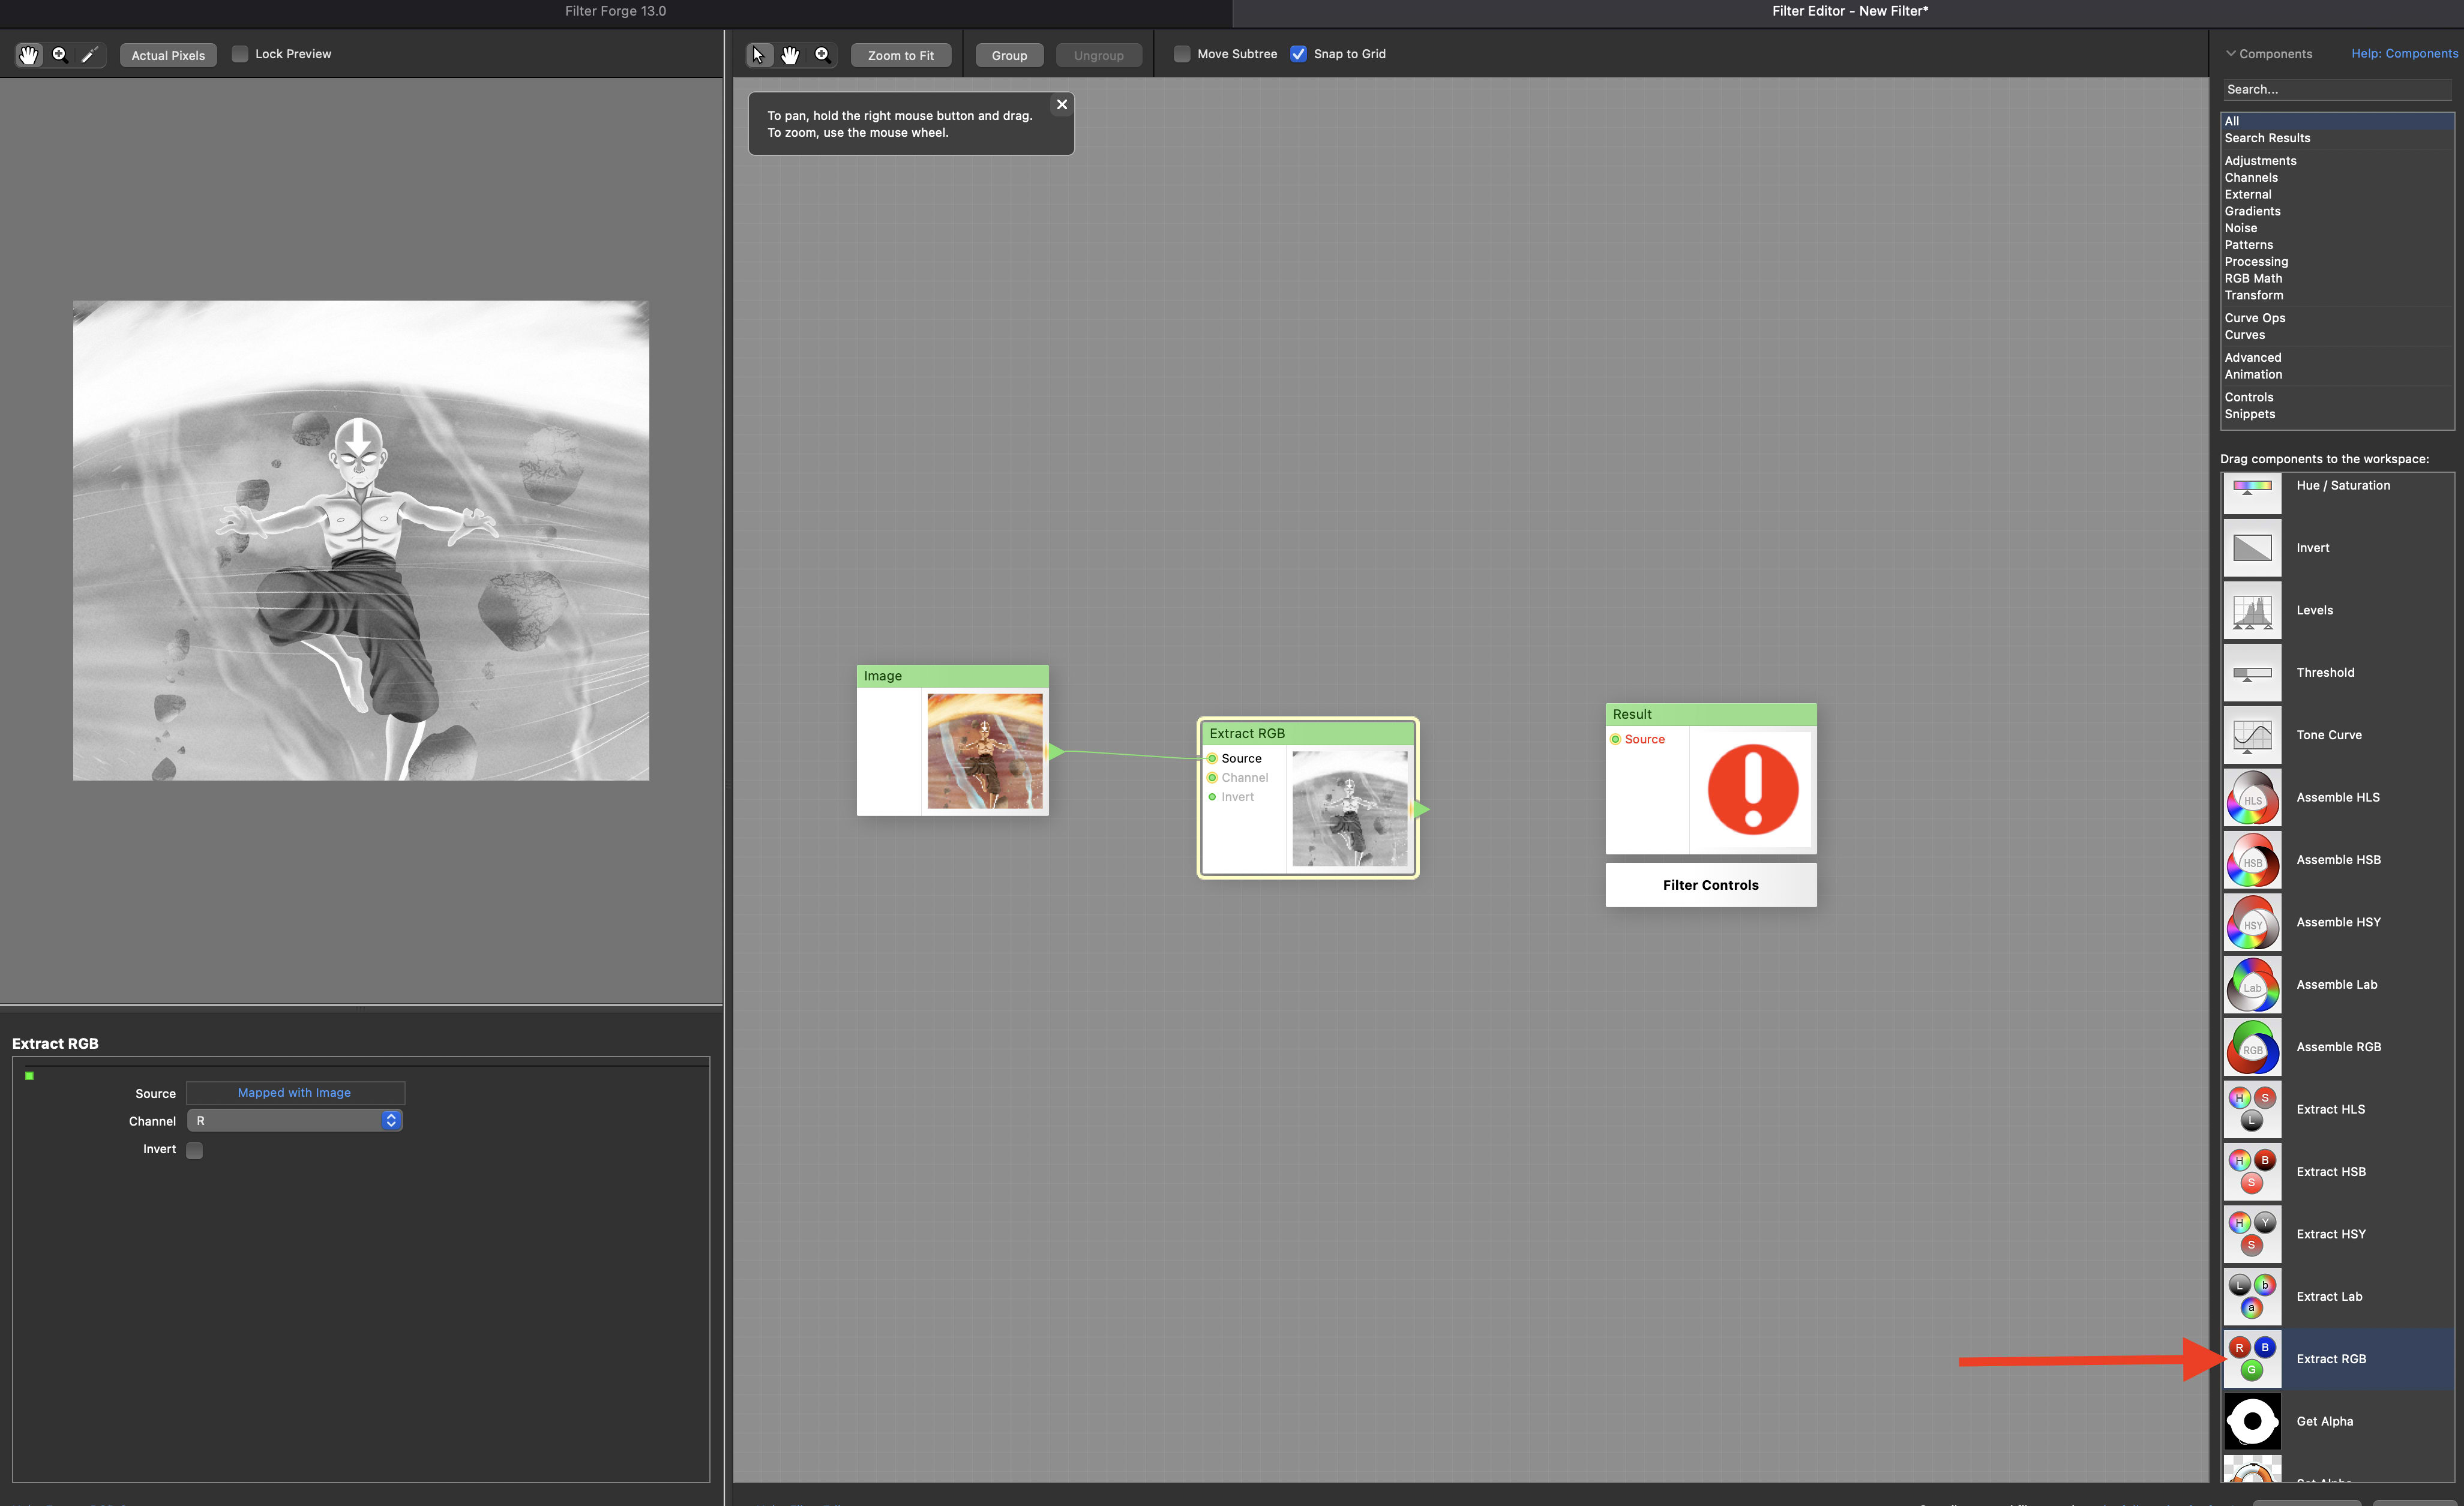Select the Gradients category
Screen dimensions: 2464x1506
click(x=2337, y=211)
